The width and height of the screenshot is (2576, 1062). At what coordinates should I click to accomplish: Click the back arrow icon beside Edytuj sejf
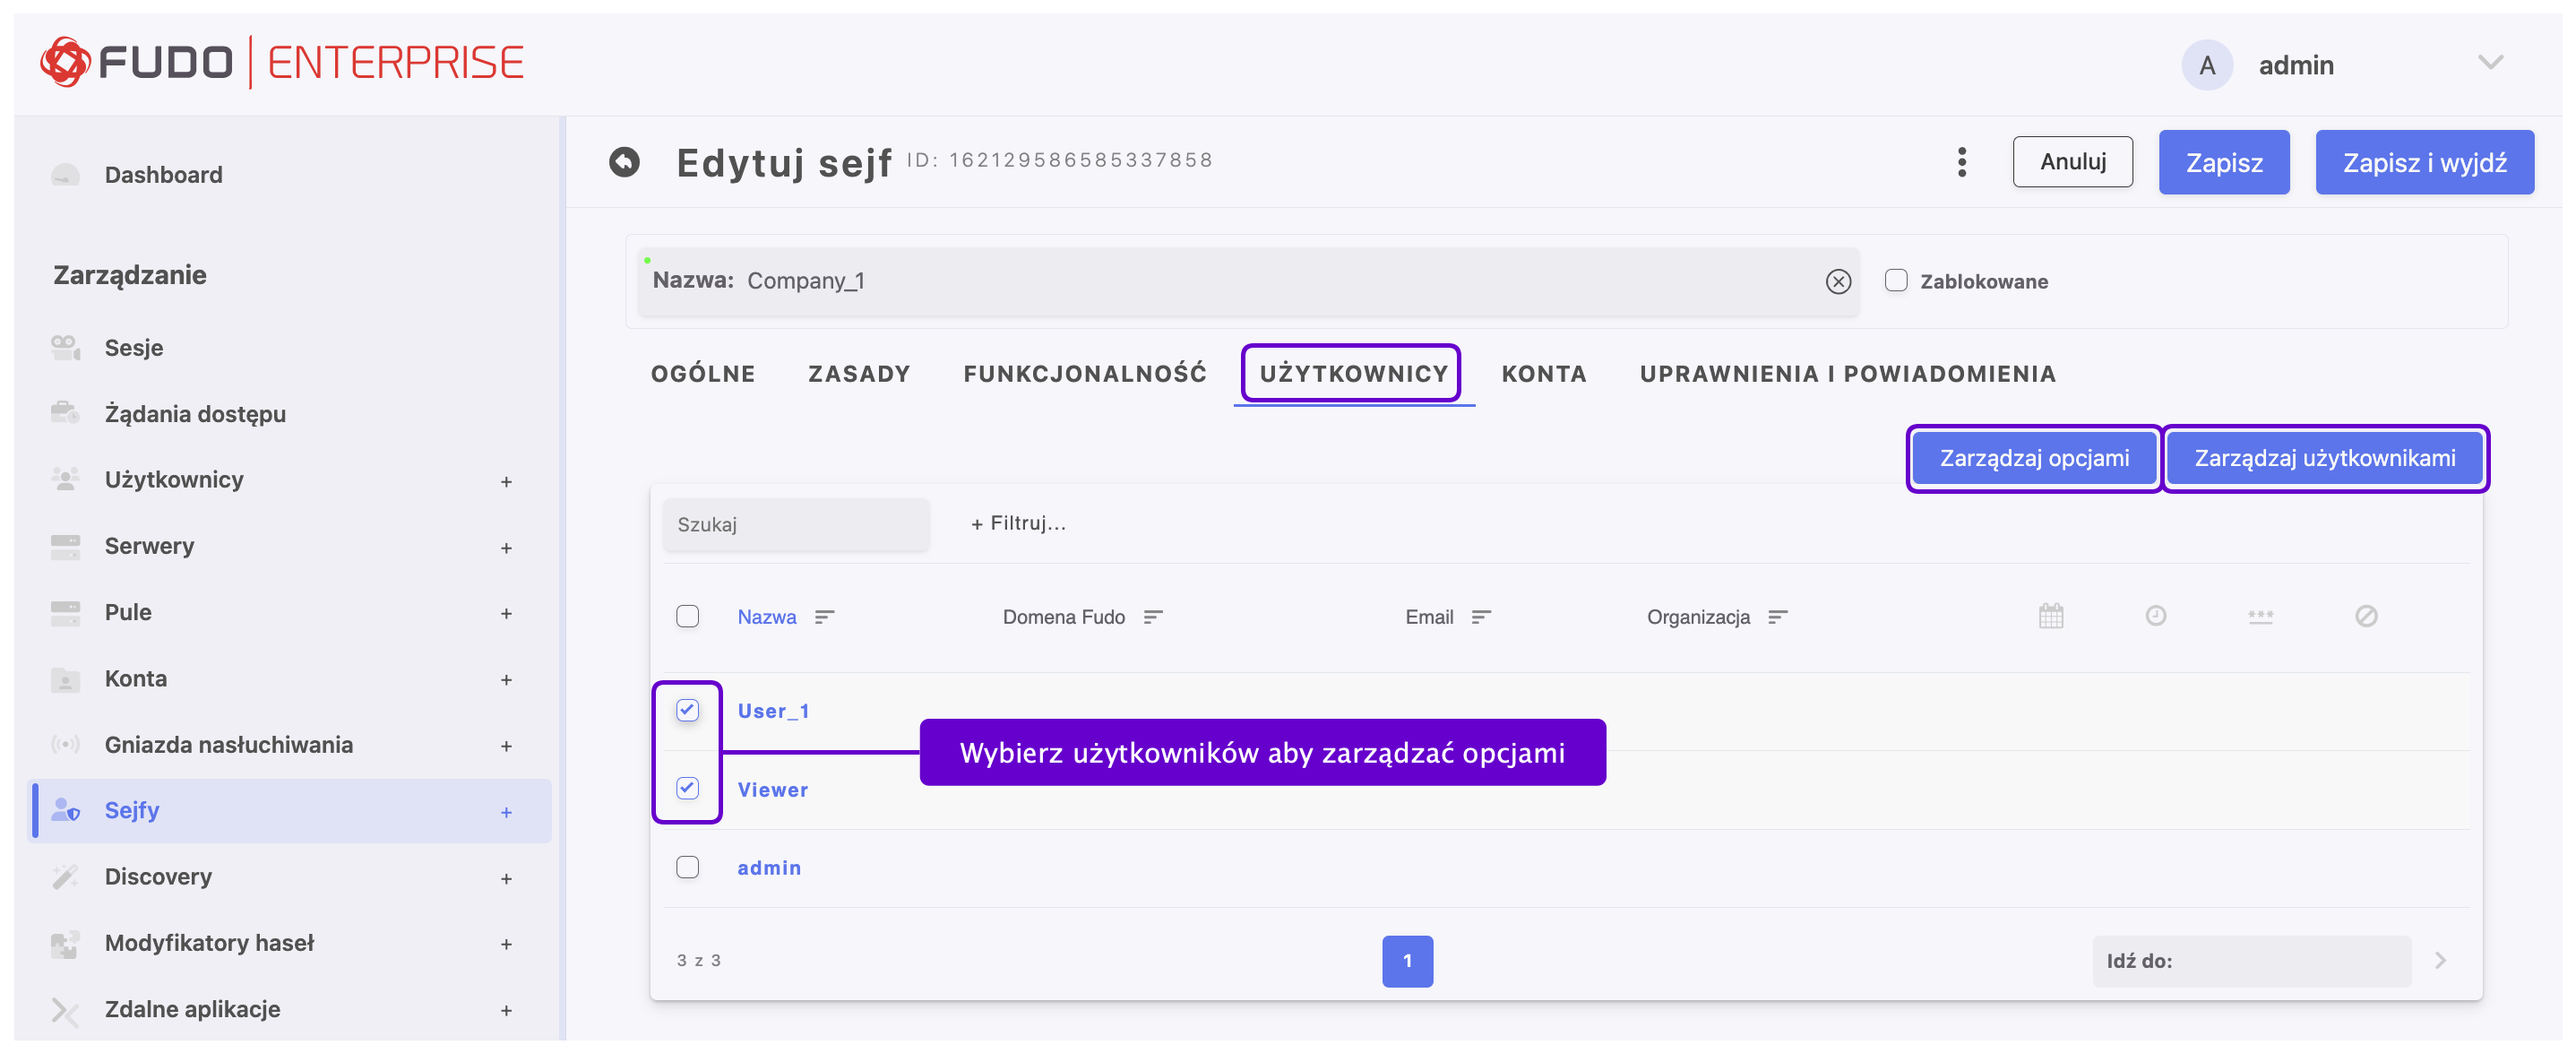624,162
